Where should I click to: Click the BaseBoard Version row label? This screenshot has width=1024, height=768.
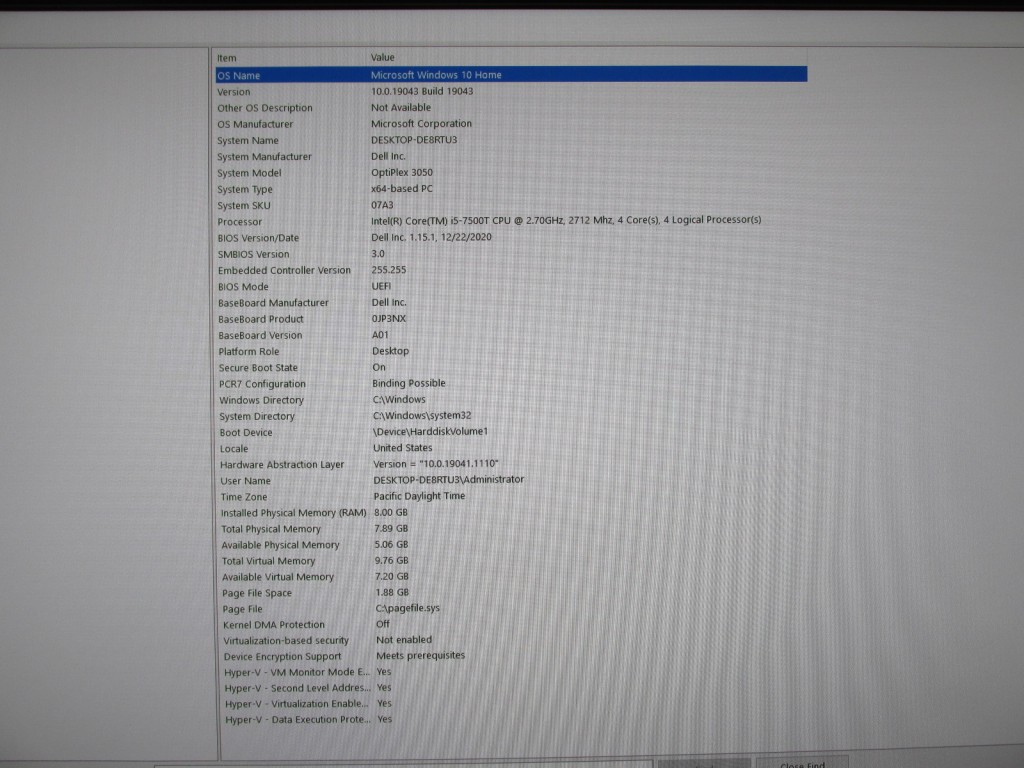(260, 335)
